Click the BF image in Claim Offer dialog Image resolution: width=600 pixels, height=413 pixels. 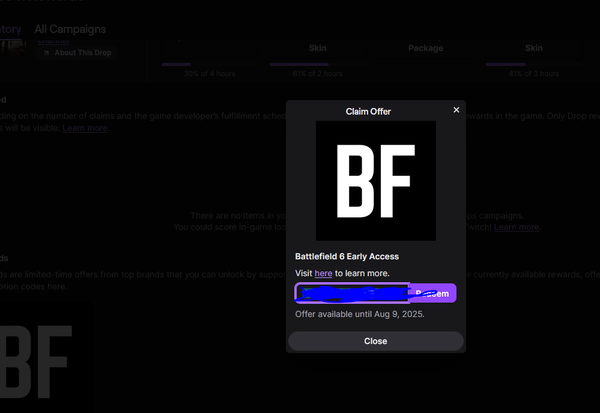(376, 181)
